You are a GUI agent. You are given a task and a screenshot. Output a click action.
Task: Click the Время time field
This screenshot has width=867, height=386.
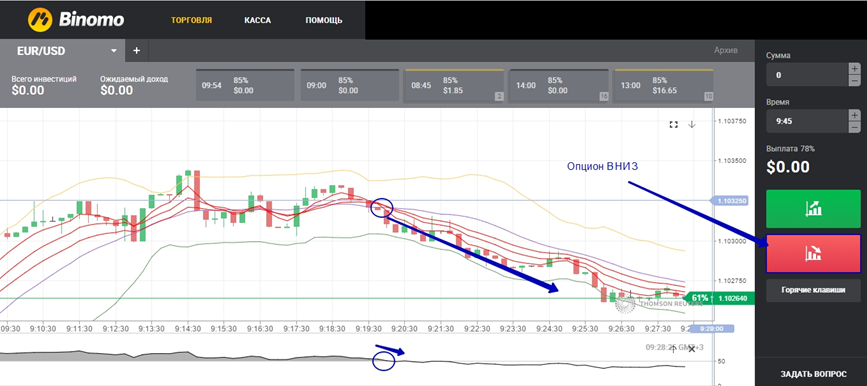(807, 121)
